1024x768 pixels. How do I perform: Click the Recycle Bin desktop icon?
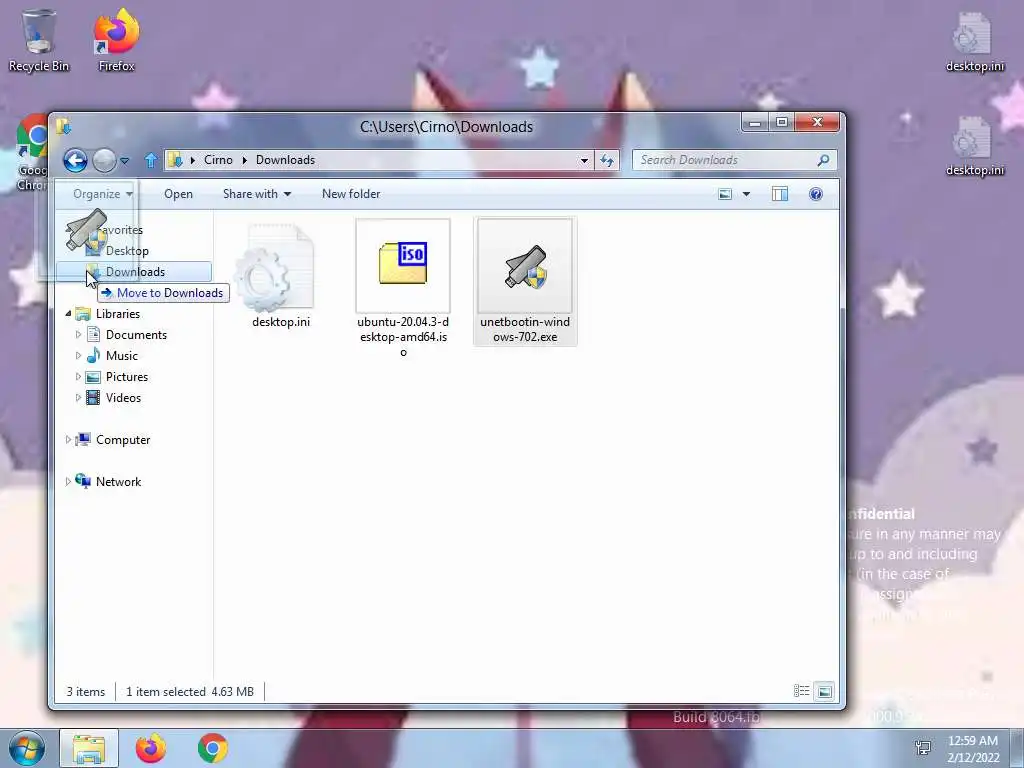39,40
